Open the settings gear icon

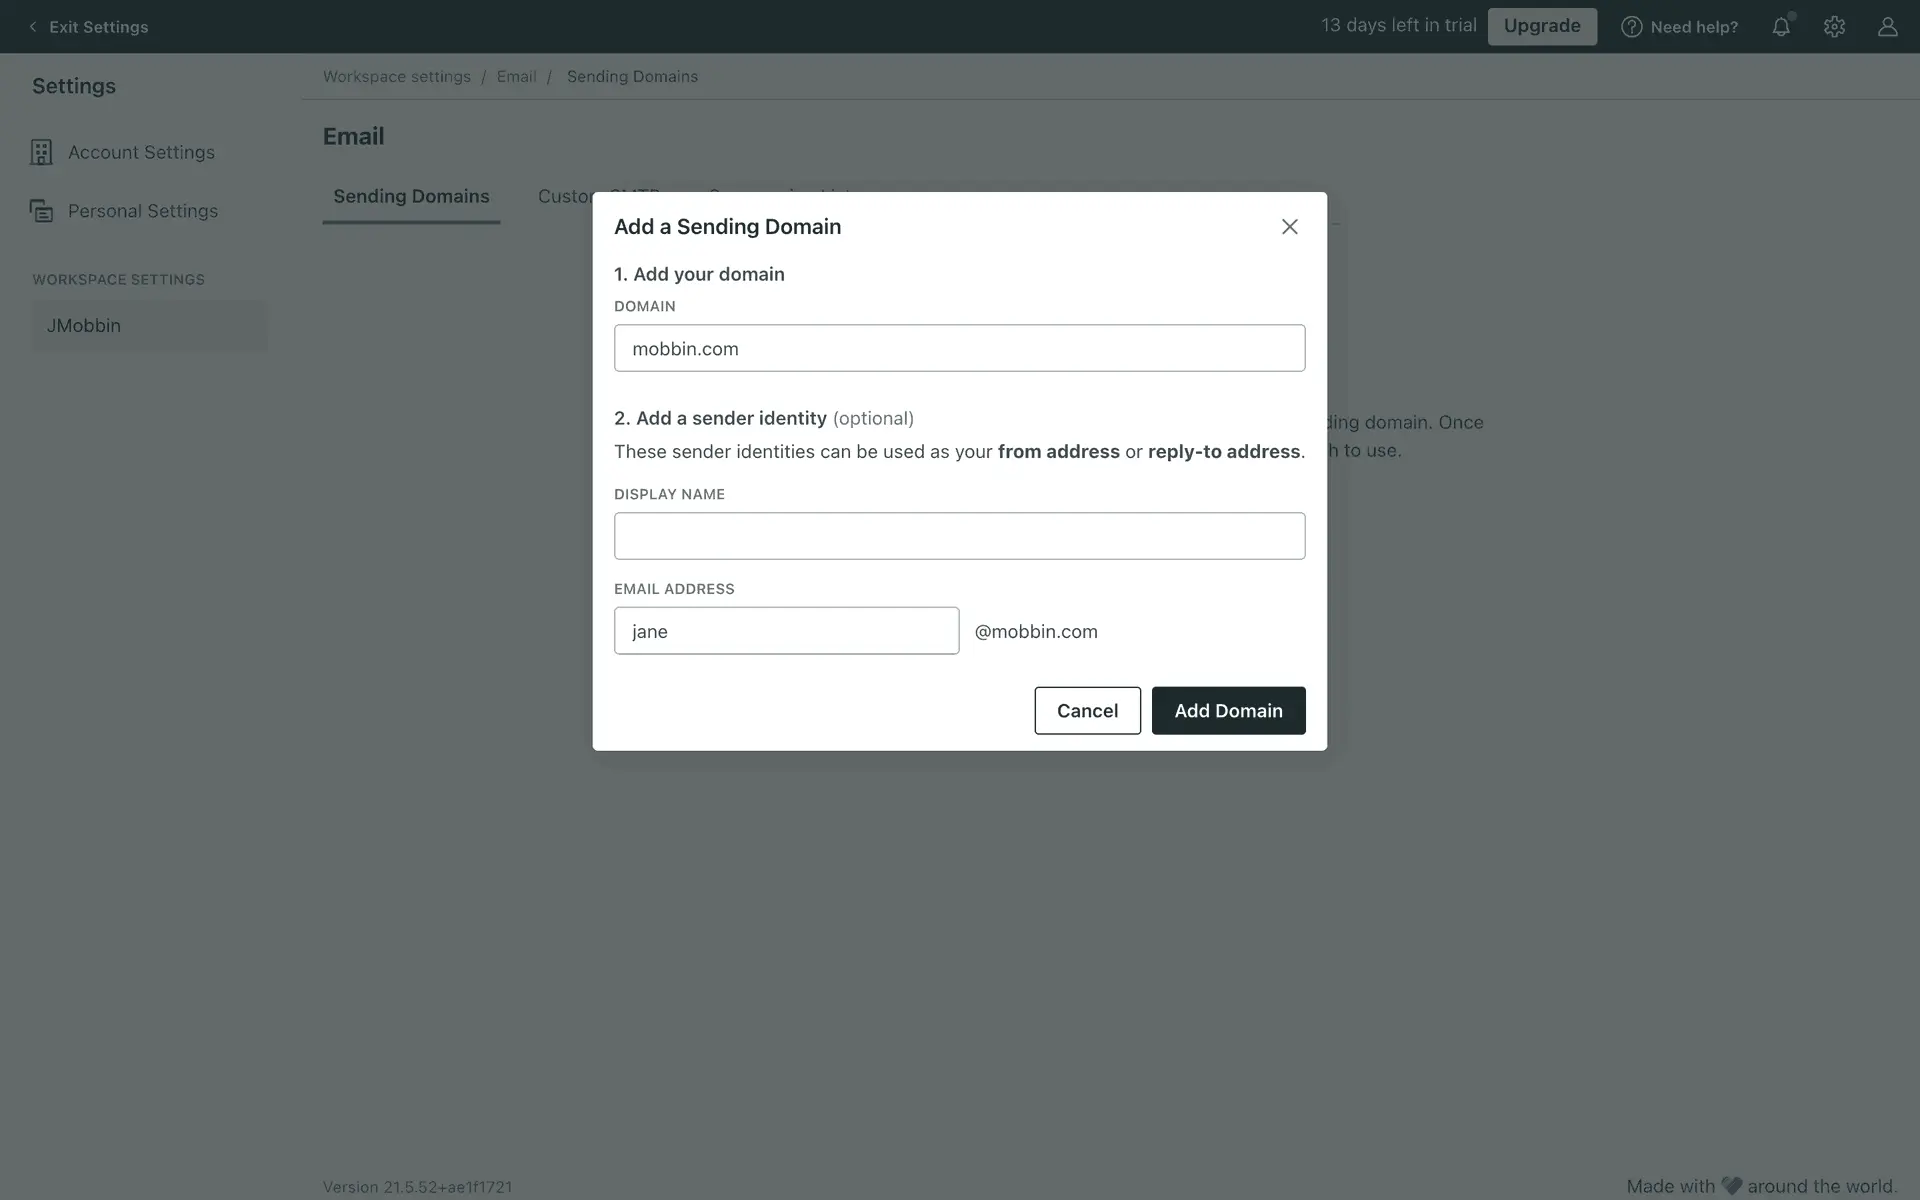(x=1834, y=27)
